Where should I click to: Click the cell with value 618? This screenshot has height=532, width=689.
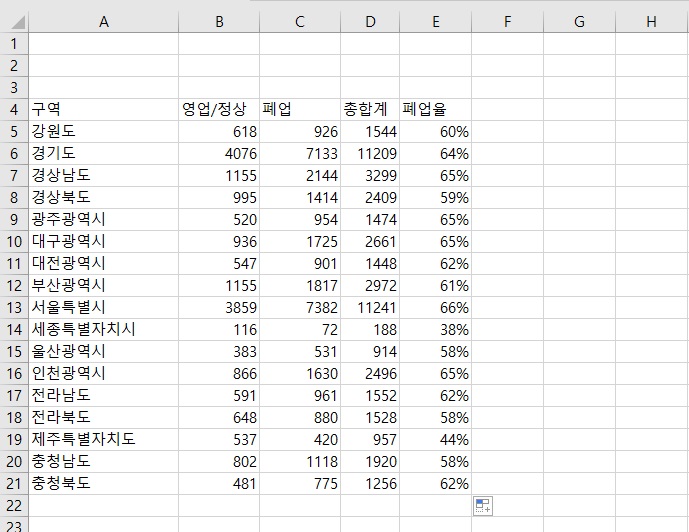[219, 132]
